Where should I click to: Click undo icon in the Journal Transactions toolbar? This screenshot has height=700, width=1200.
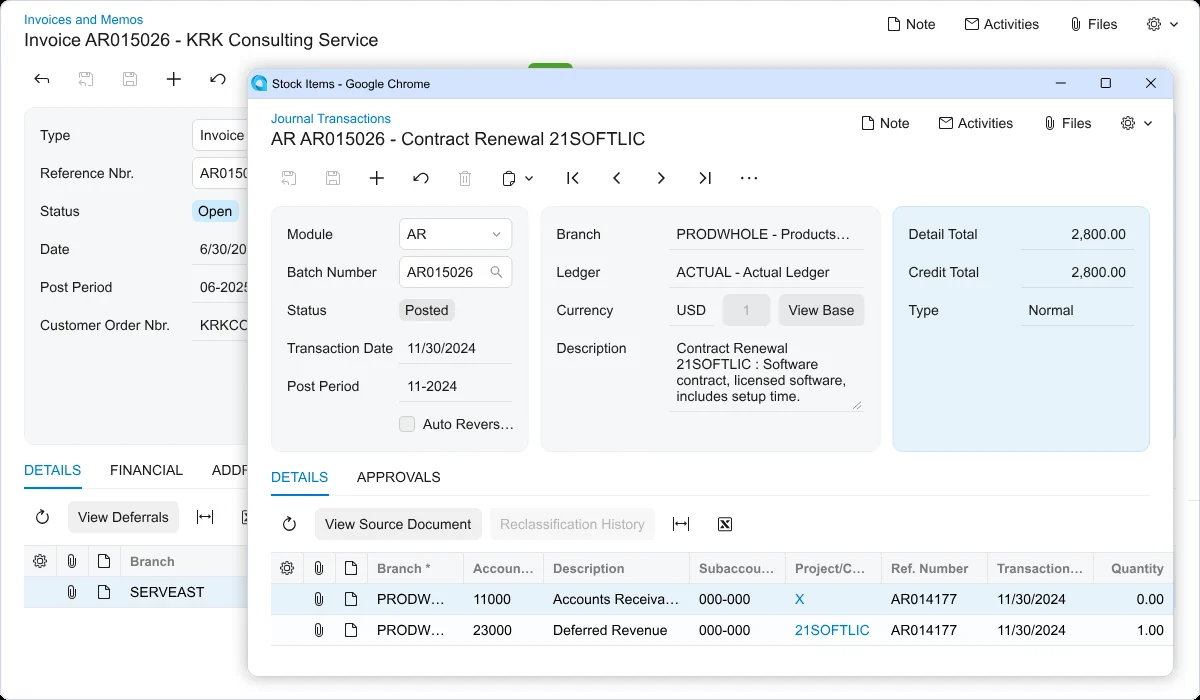(421, 178)
